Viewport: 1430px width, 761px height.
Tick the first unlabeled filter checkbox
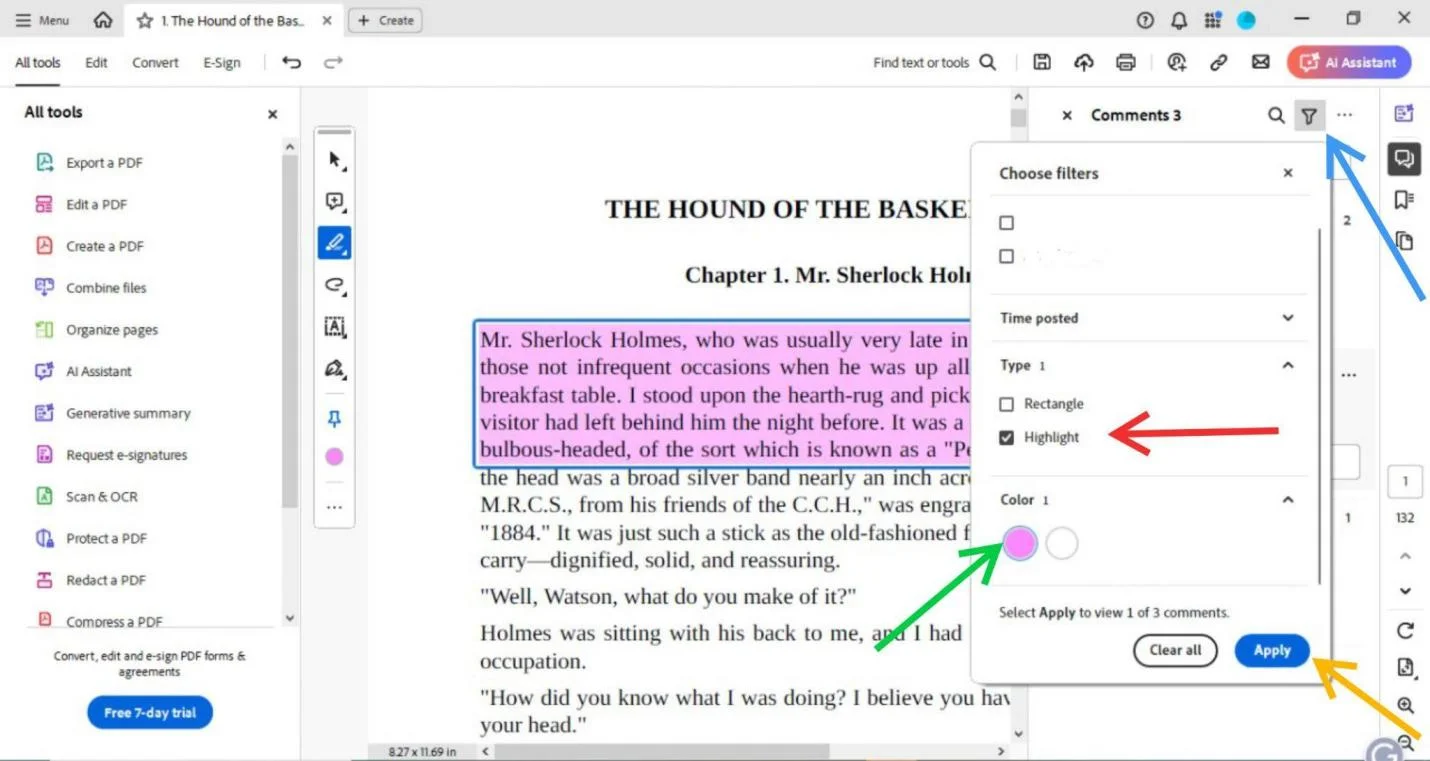tap(1007, 223)
